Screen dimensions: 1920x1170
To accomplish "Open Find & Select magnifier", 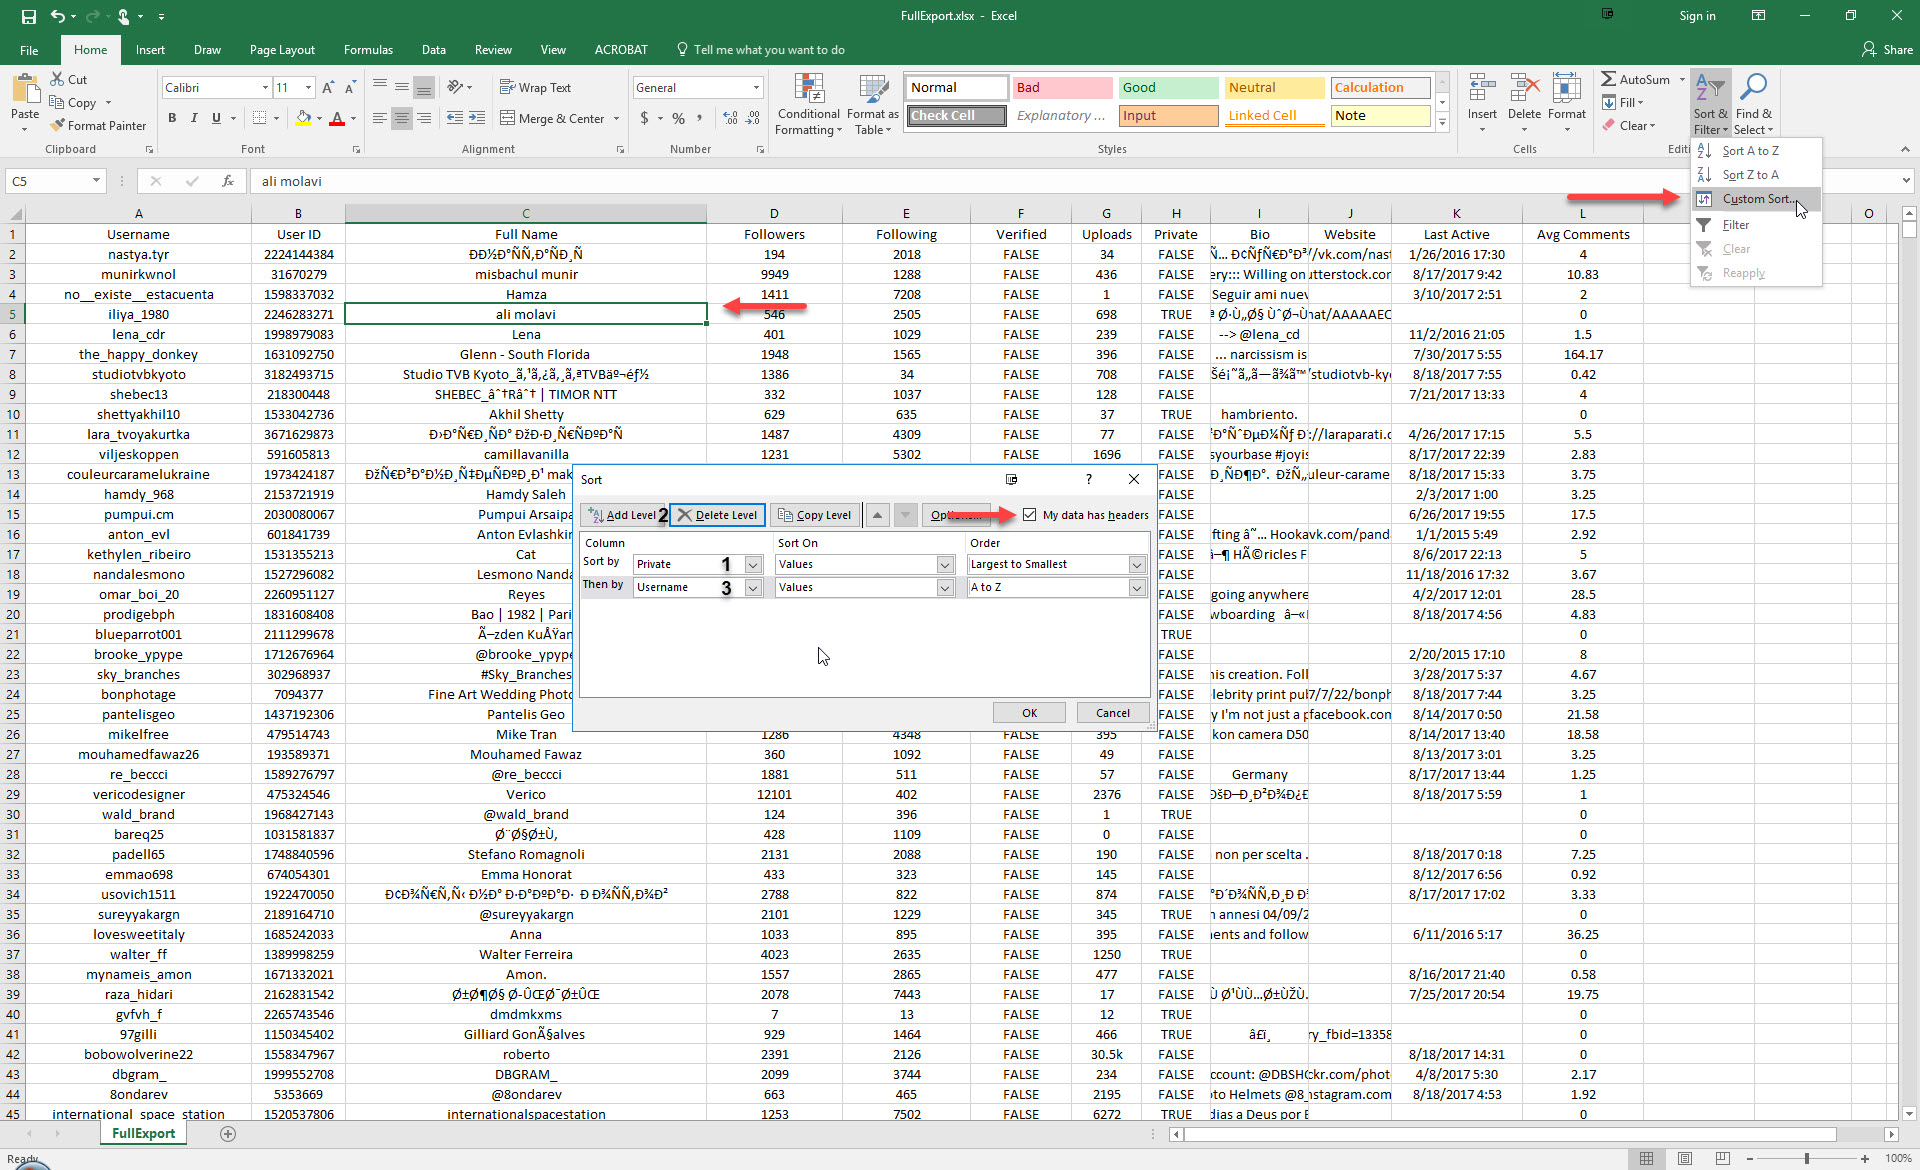I will click(x=1754, y=104).
